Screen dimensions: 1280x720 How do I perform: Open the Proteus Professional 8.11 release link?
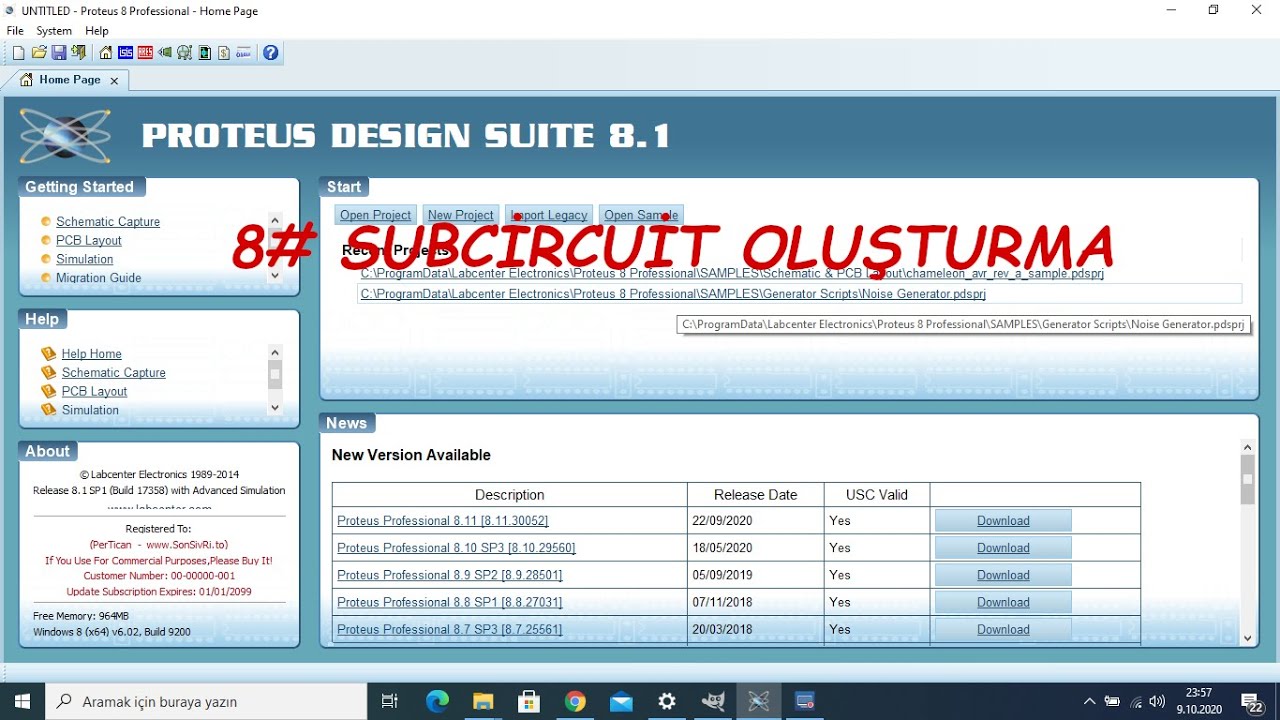point(443,521)
